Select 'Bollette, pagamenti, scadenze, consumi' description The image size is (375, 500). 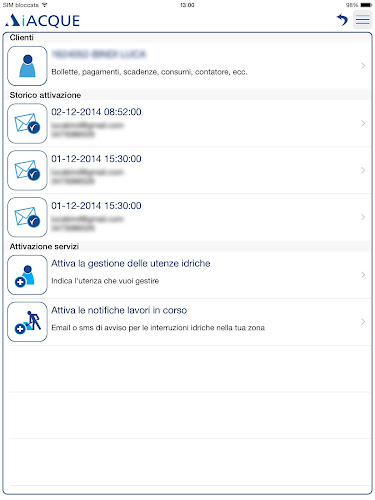tap(149, 72)
